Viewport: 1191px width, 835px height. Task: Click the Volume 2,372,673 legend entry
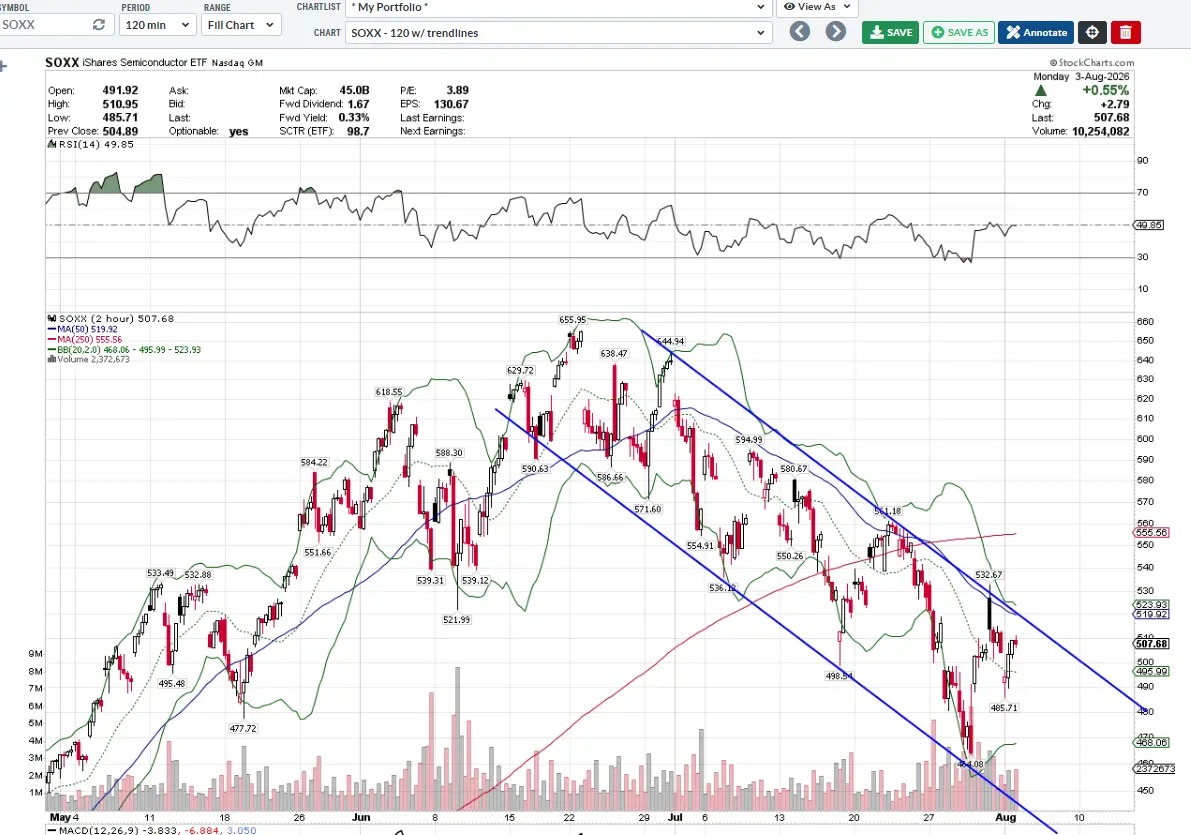[x=88, y=359]
